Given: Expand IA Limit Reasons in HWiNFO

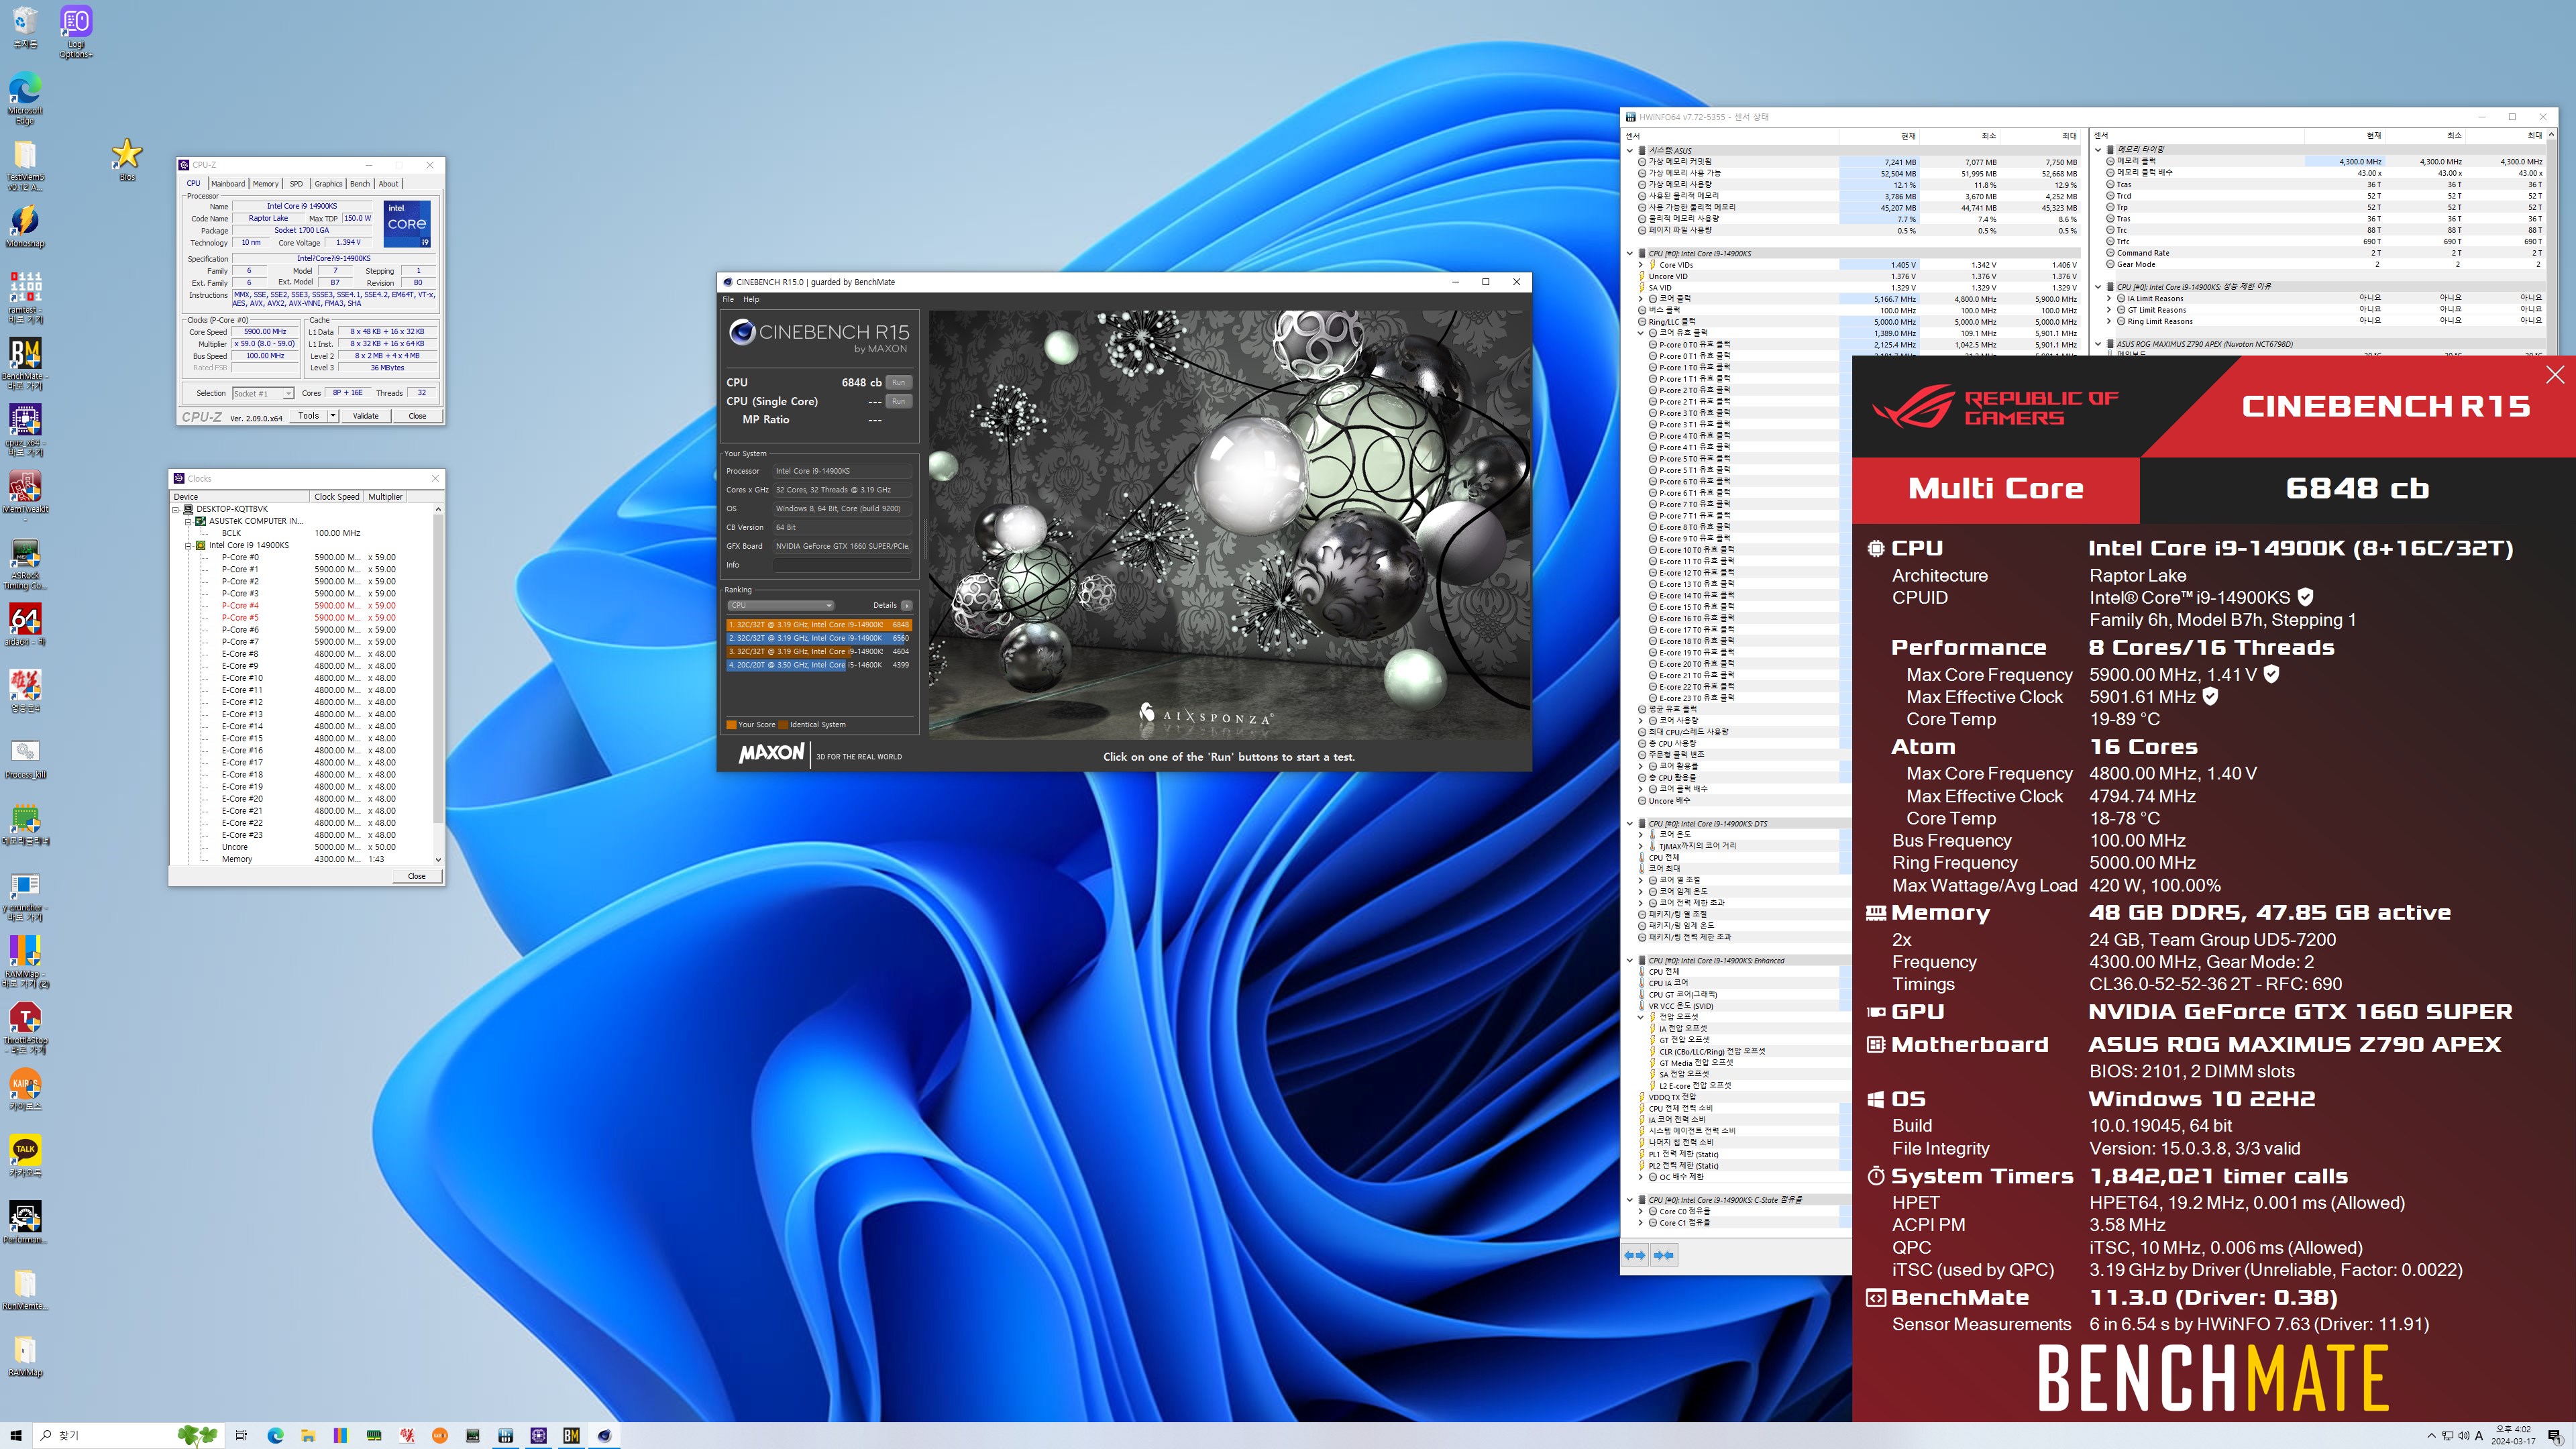Looking at the screenshot, I should coord(2109,298).
